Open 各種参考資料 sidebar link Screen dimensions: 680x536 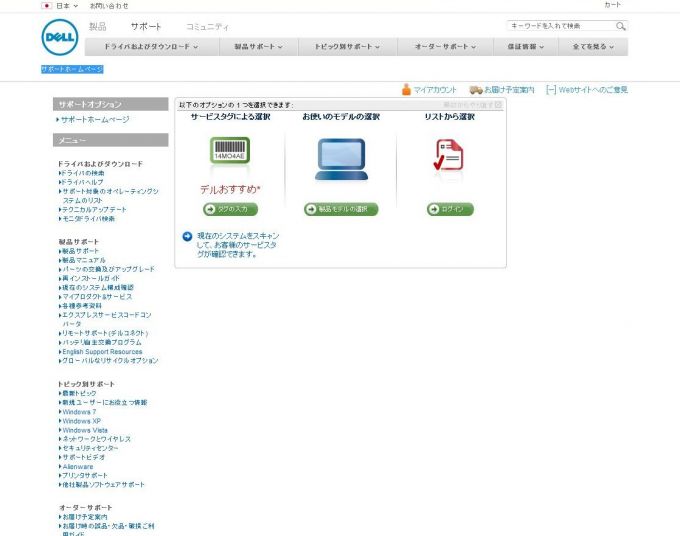point(82,306)
